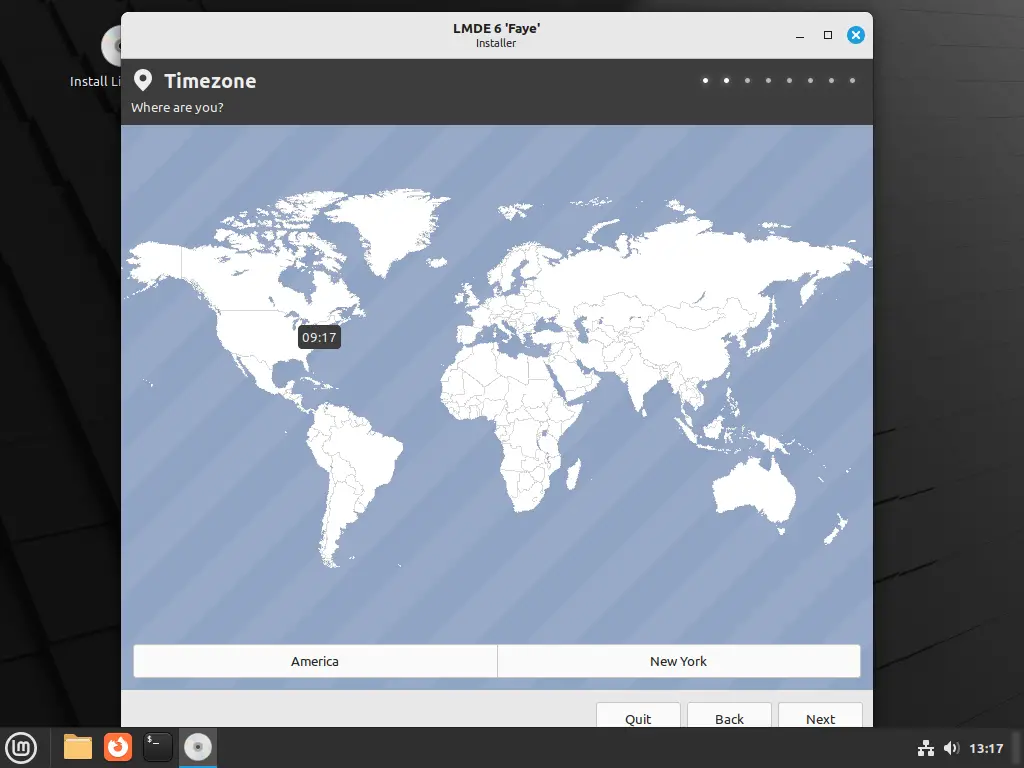Click the 09:17 time marker on the map

coord(319,338)
